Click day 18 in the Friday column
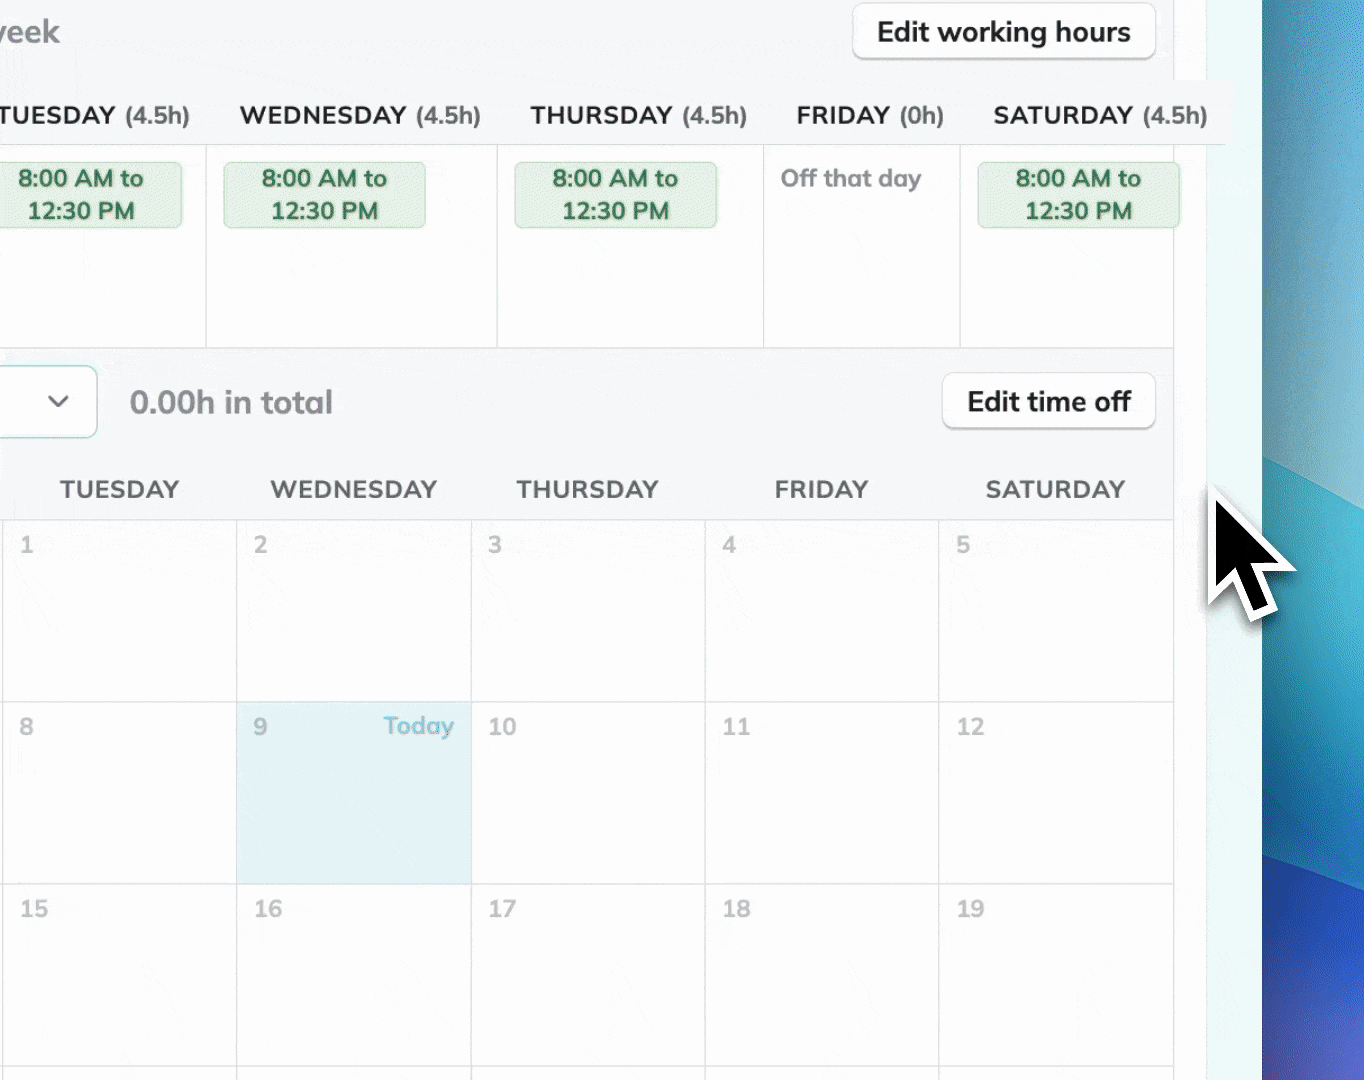The height and width of the screenshot is (1080, 1364). coord(821,975)
